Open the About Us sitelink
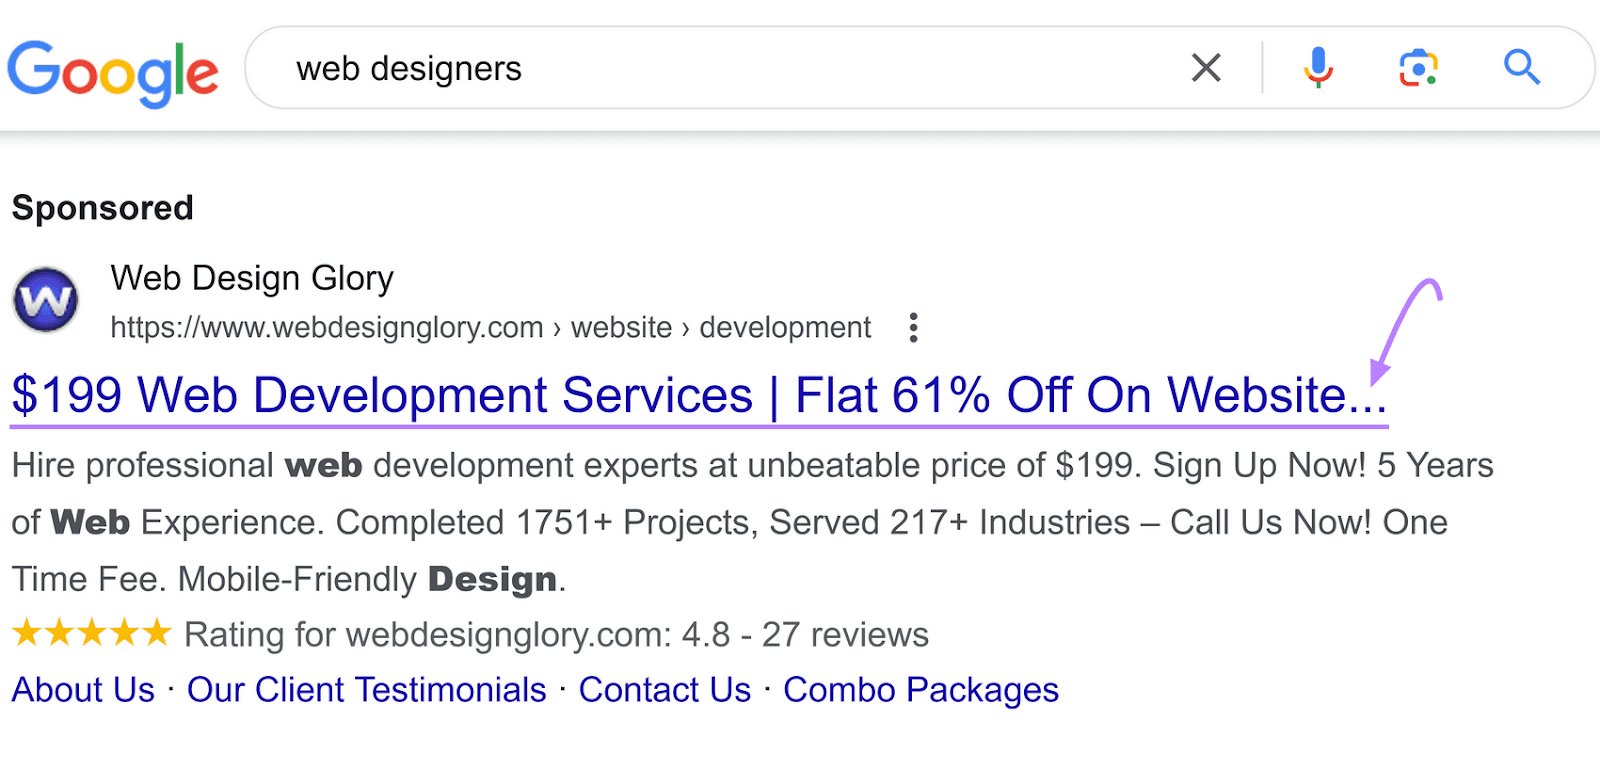The image size is (1600, 769). 82,689
